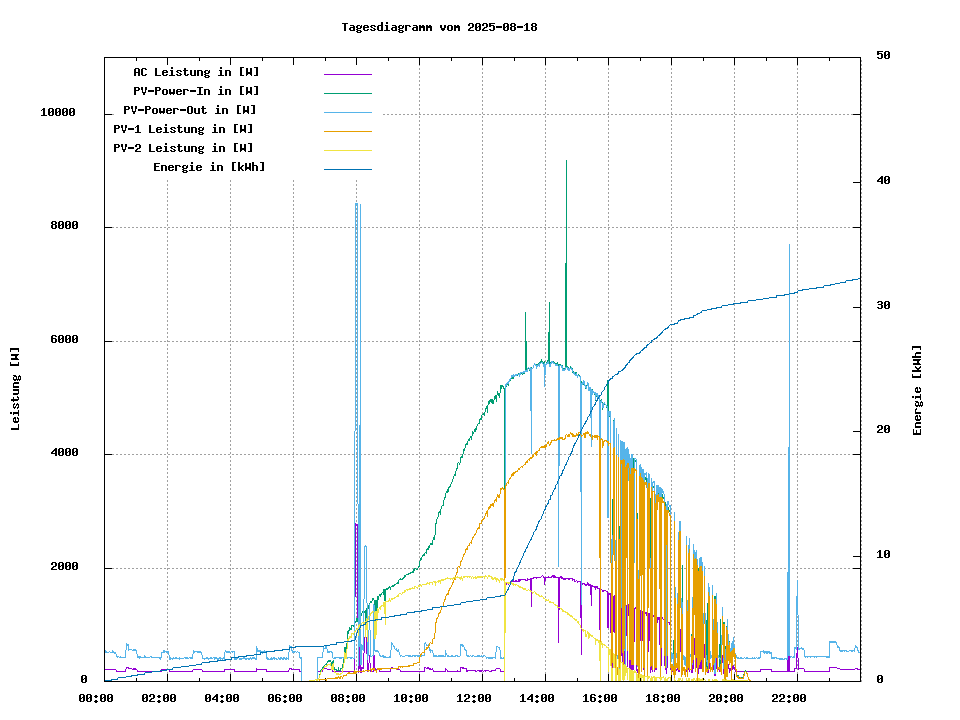Click the chart title Tagesdiagramm vom 2025-08-18
960x720 pixels.
point(439,27)
